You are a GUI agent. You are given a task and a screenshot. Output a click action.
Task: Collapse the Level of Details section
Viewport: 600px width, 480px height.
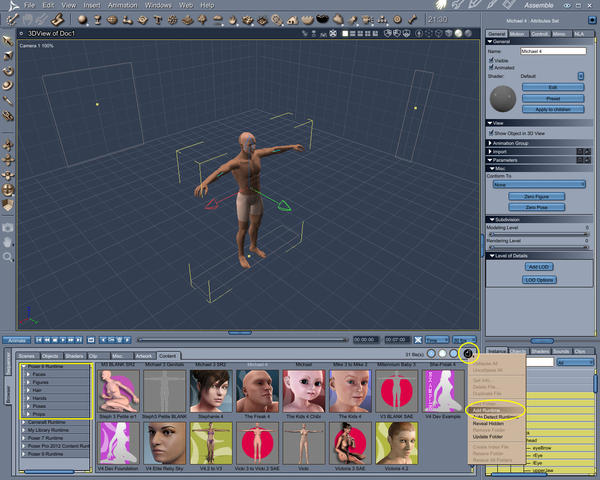[x=492, y=256]
